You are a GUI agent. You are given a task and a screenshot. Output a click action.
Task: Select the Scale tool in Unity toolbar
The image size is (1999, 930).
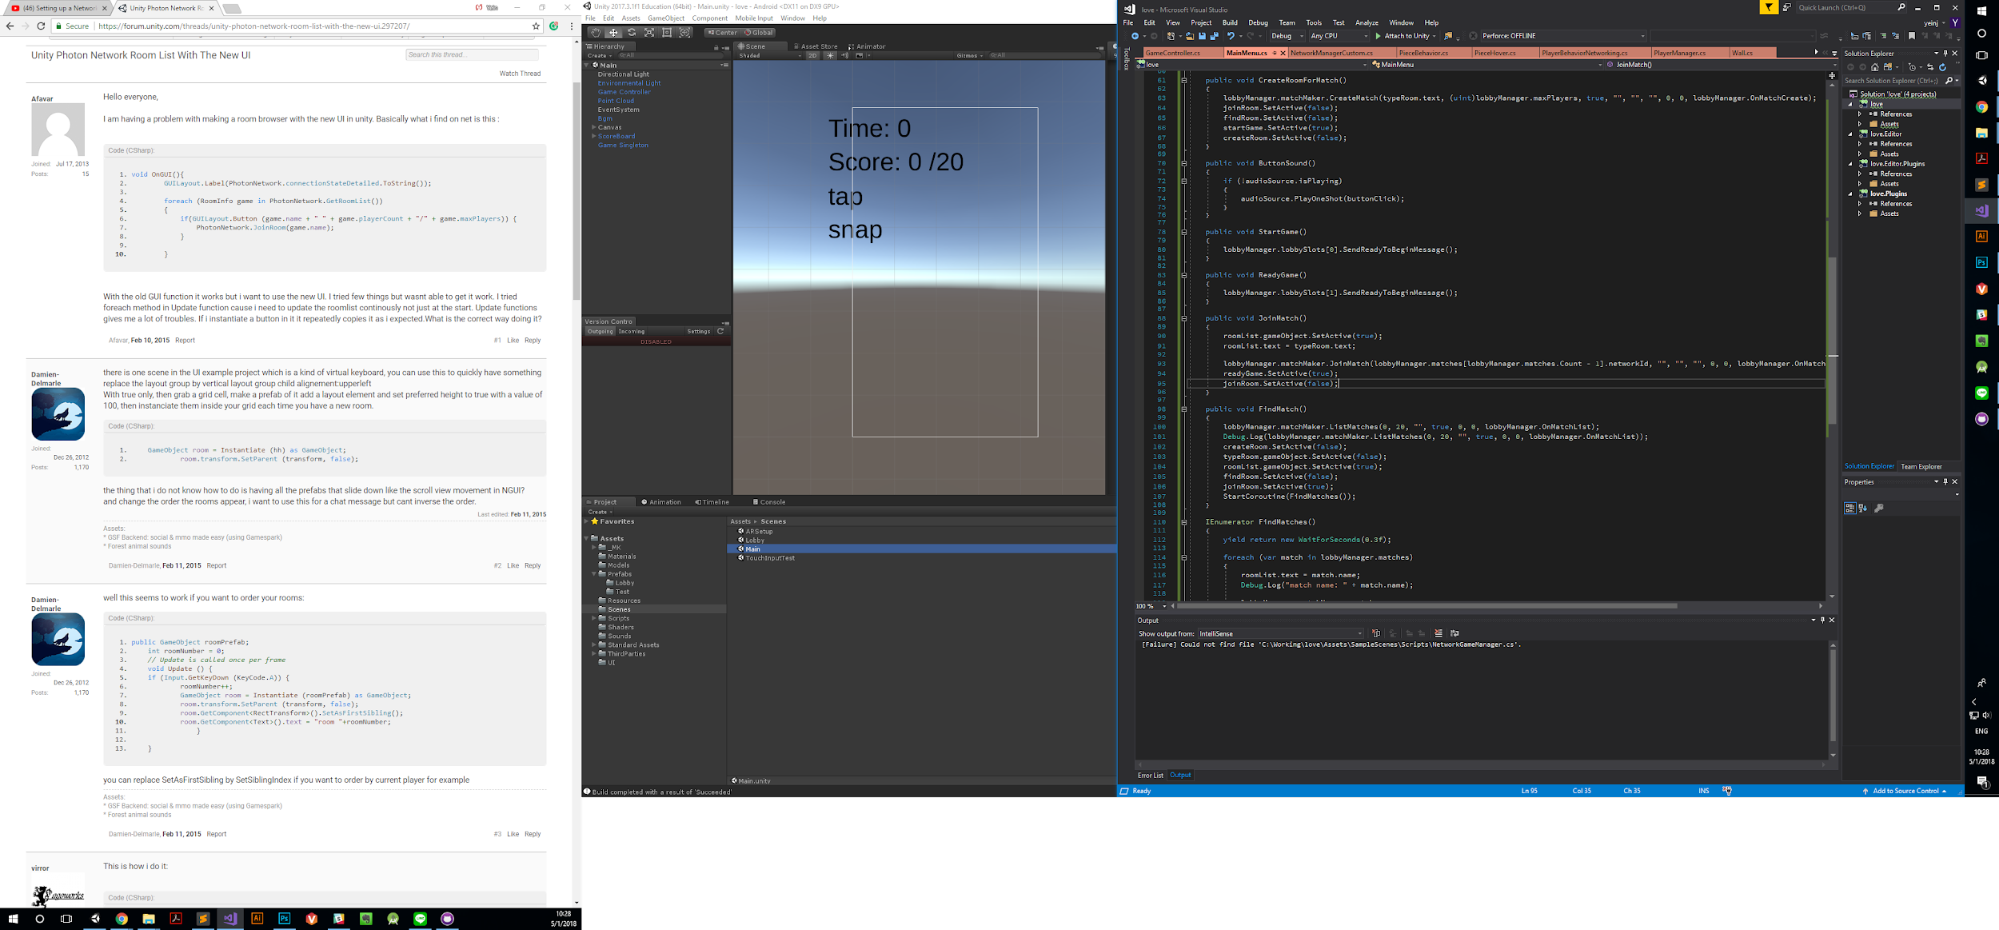[649, 32]
